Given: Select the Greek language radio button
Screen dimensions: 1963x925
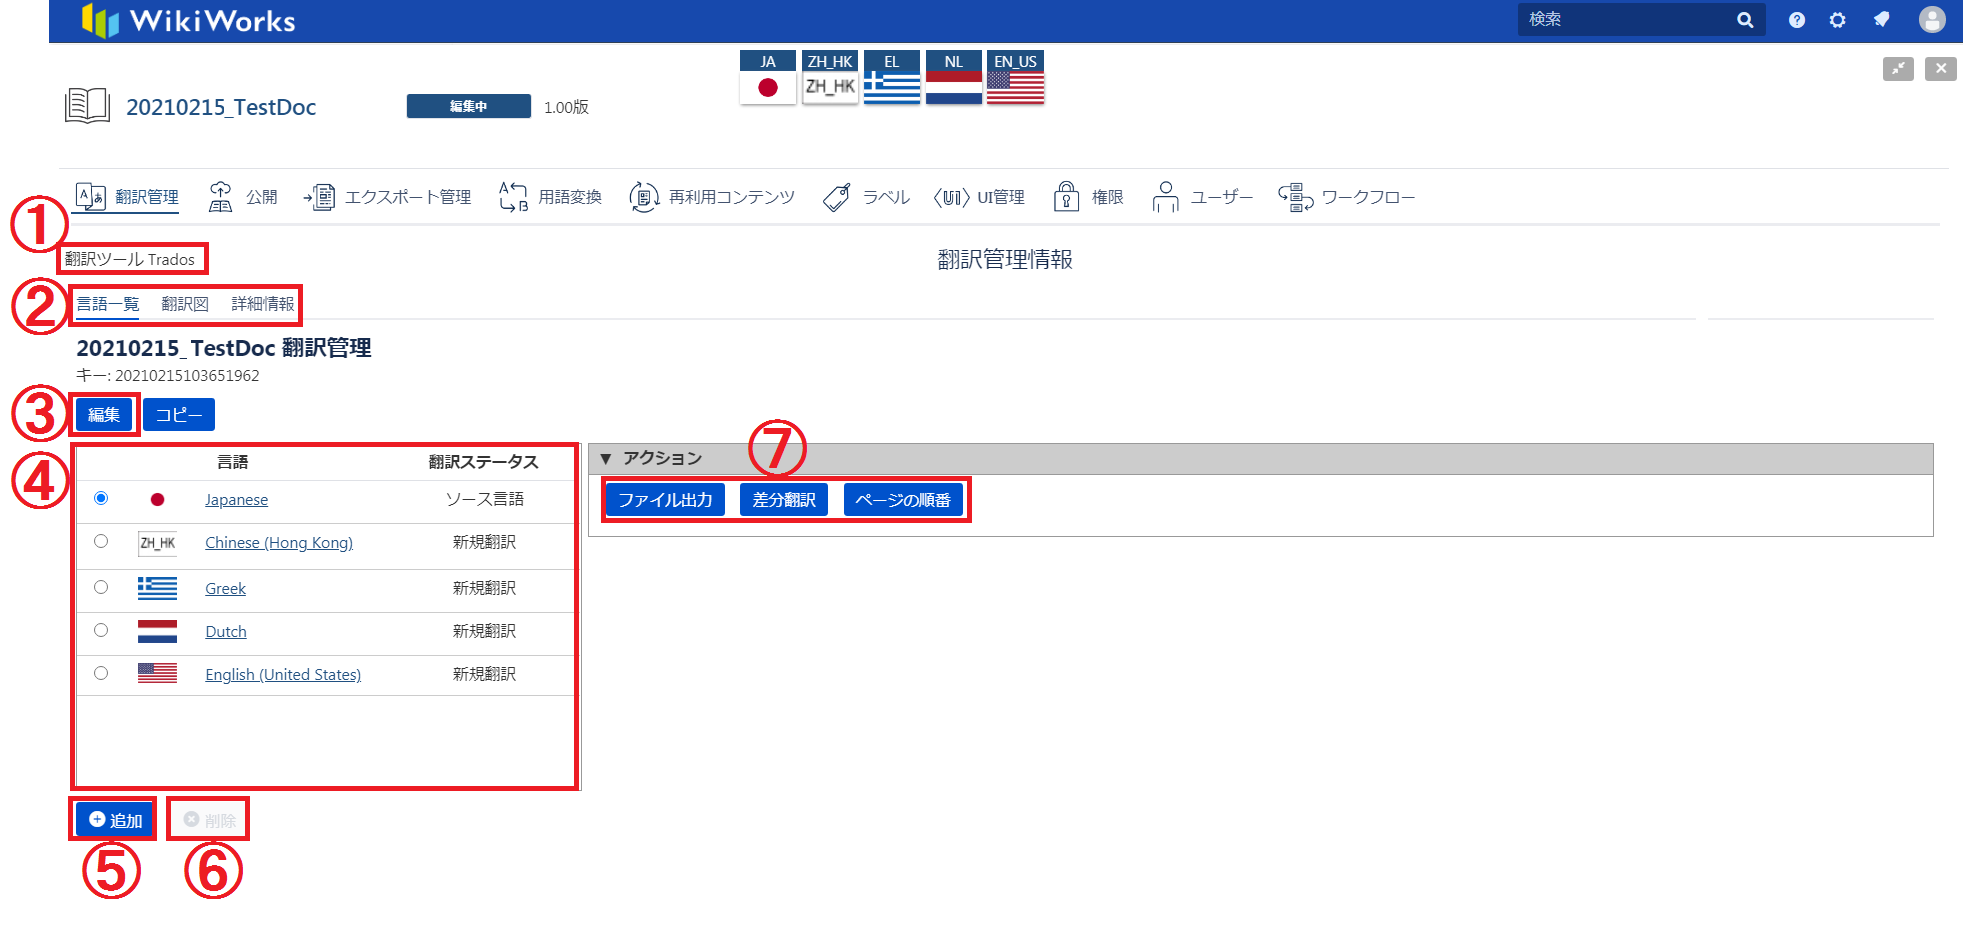Looking at the screenshot, I should tap(101, 587).
